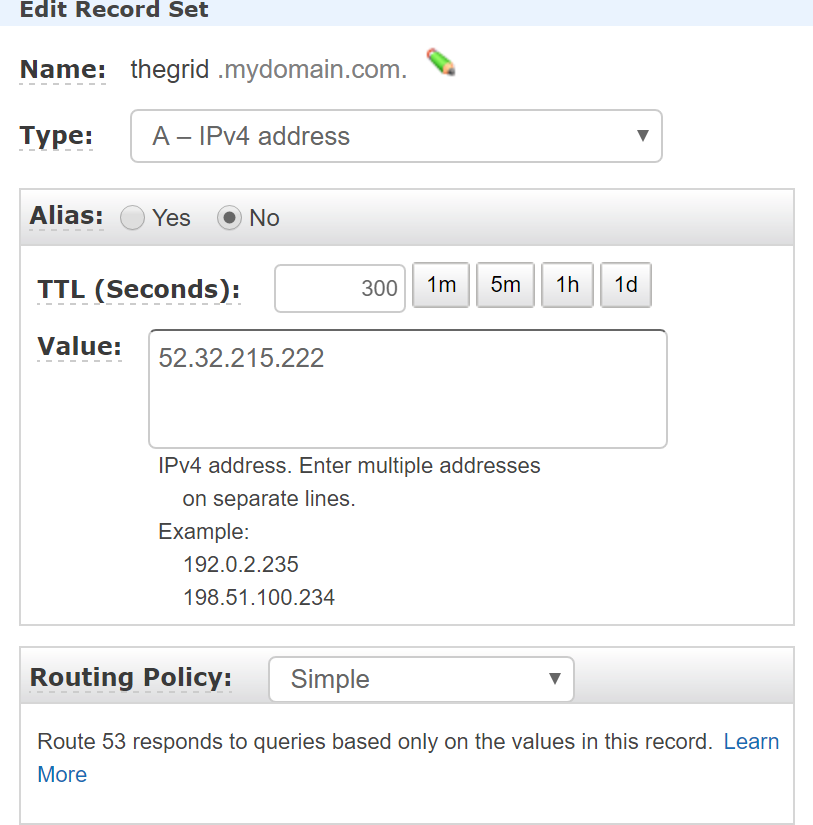Screen dimensions: 813x825
Task: Select the Alias No radio button
Action: tap(229, 218)
